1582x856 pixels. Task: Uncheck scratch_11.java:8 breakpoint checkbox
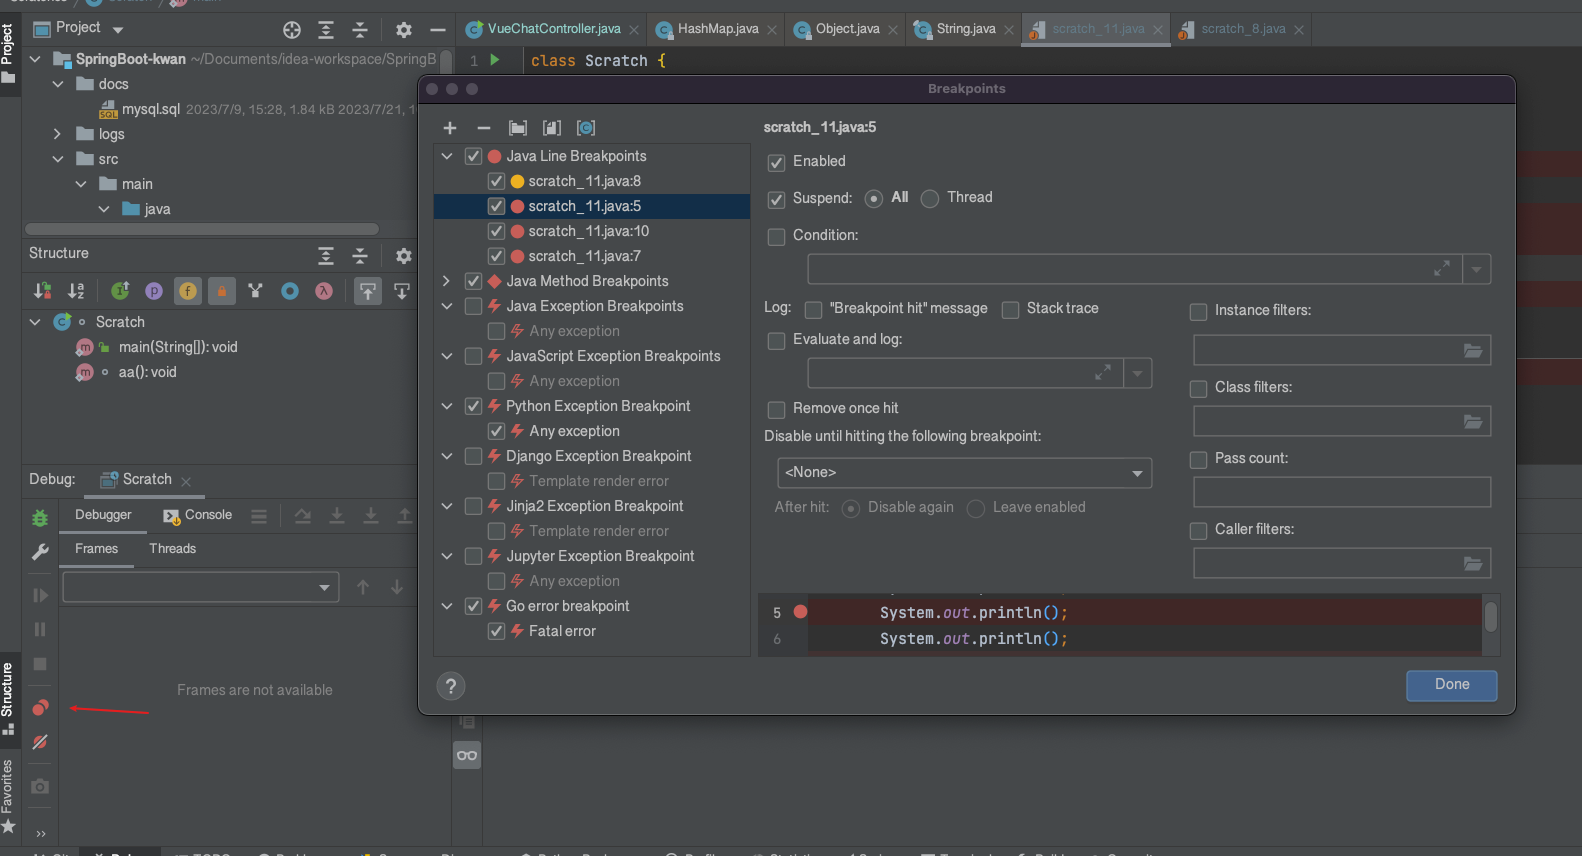[x=496, y=181]
